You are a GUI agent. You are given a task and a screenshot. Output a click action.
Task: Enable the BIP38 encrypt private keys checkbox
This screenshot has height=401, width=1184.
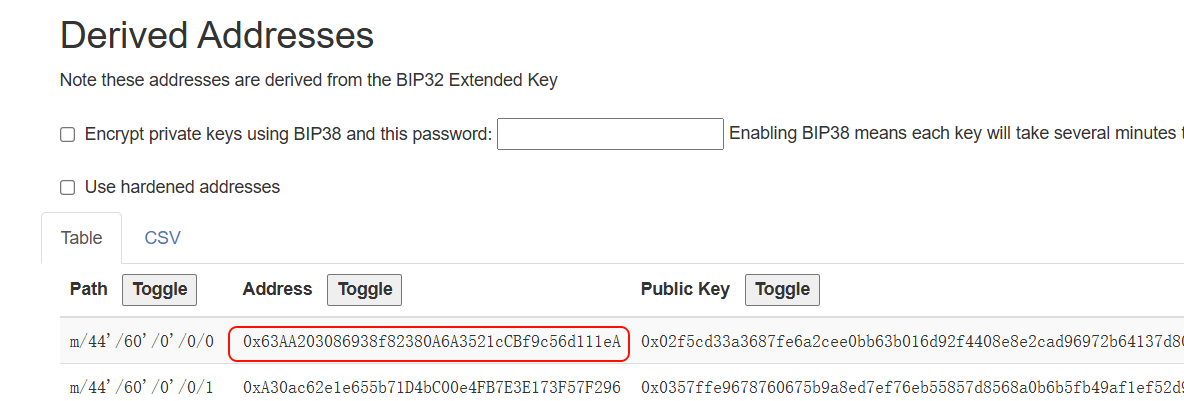[x=68, y=135]
